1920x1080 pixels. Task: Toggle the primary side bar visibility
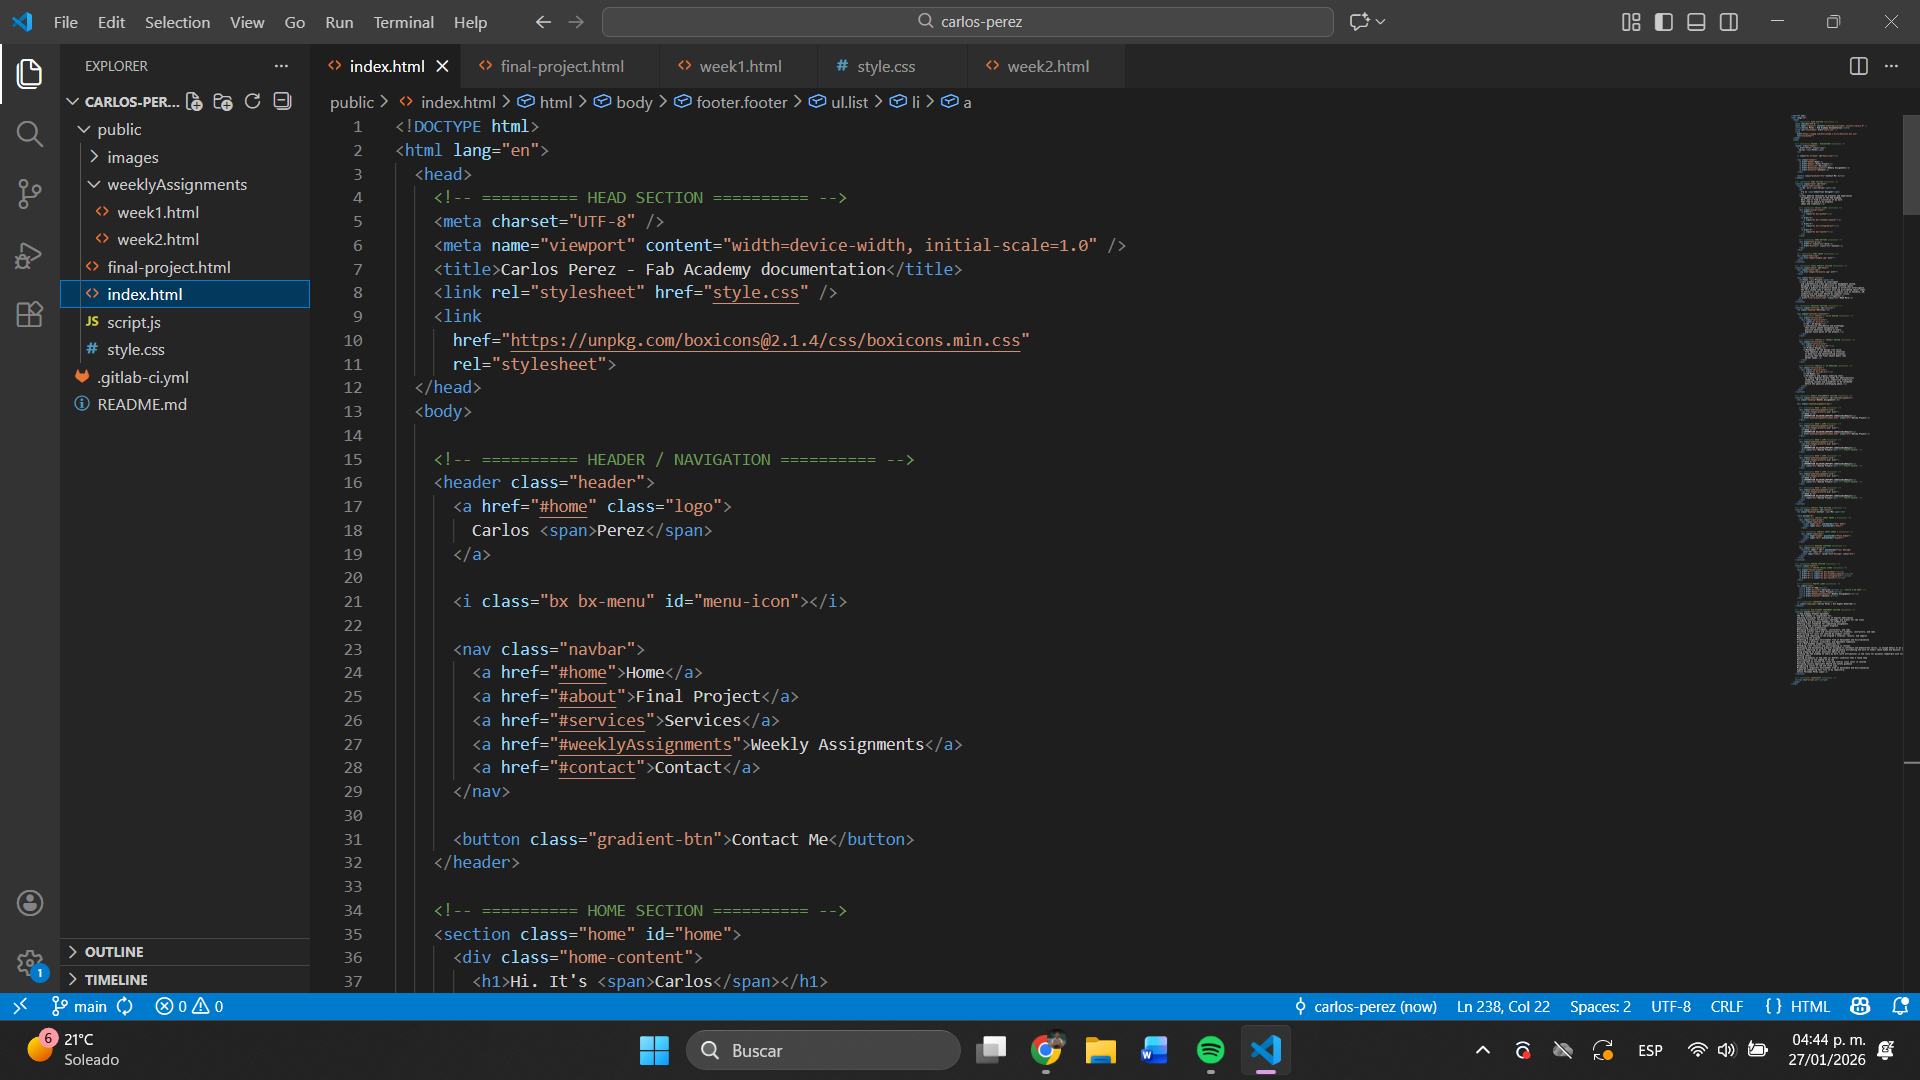pyautogui.click(x=1664, y=22)
